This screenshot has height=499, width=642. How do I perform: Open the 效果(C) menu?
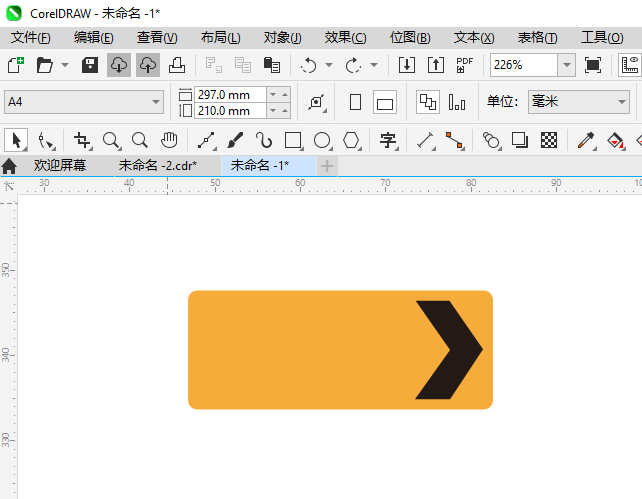click(x=346, y=38)
